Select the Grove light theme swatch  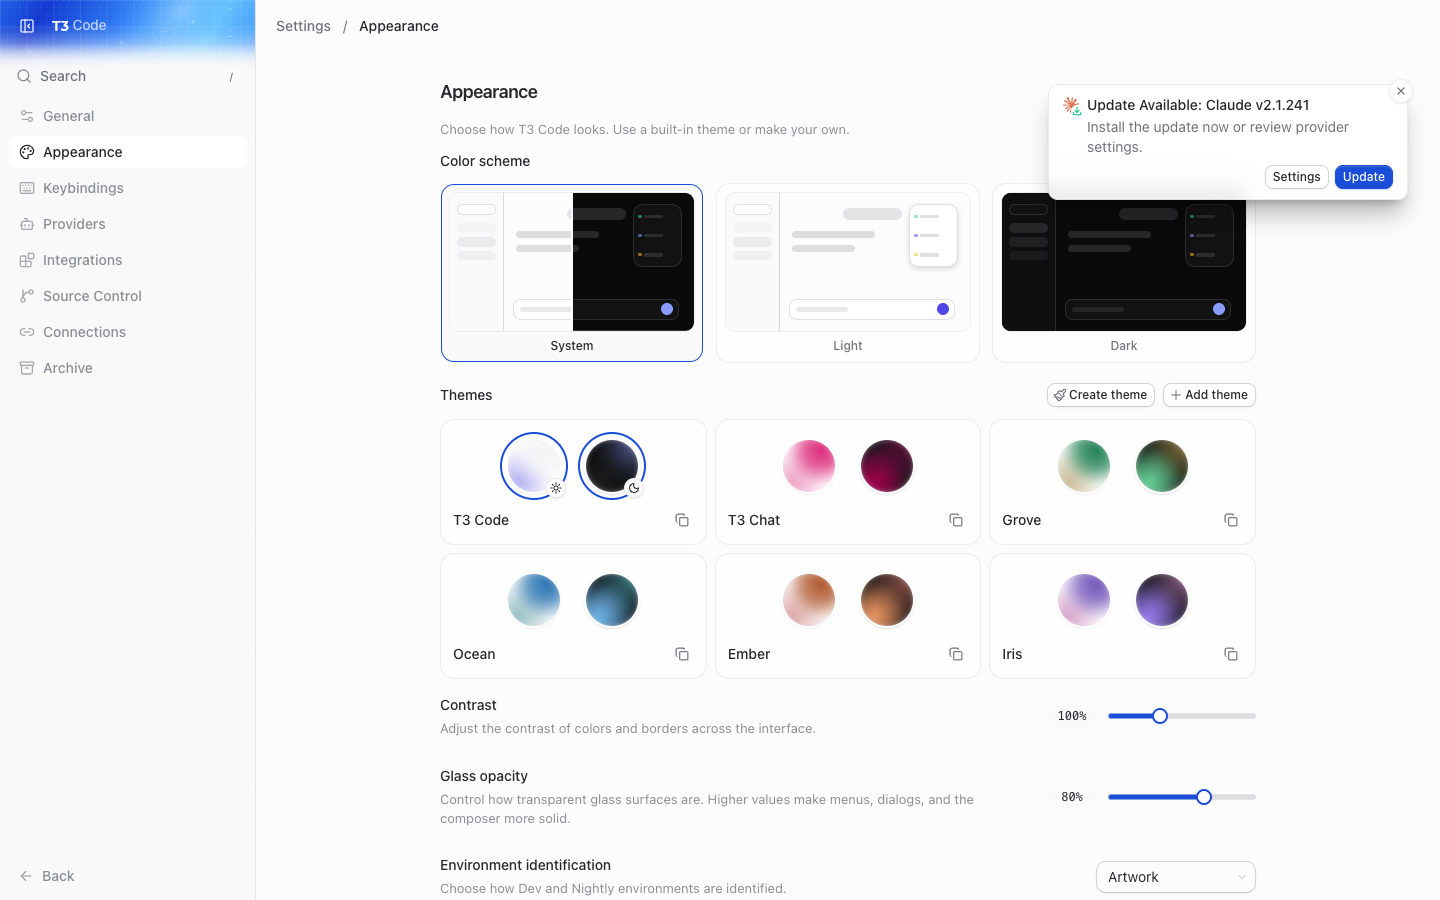1084,466
